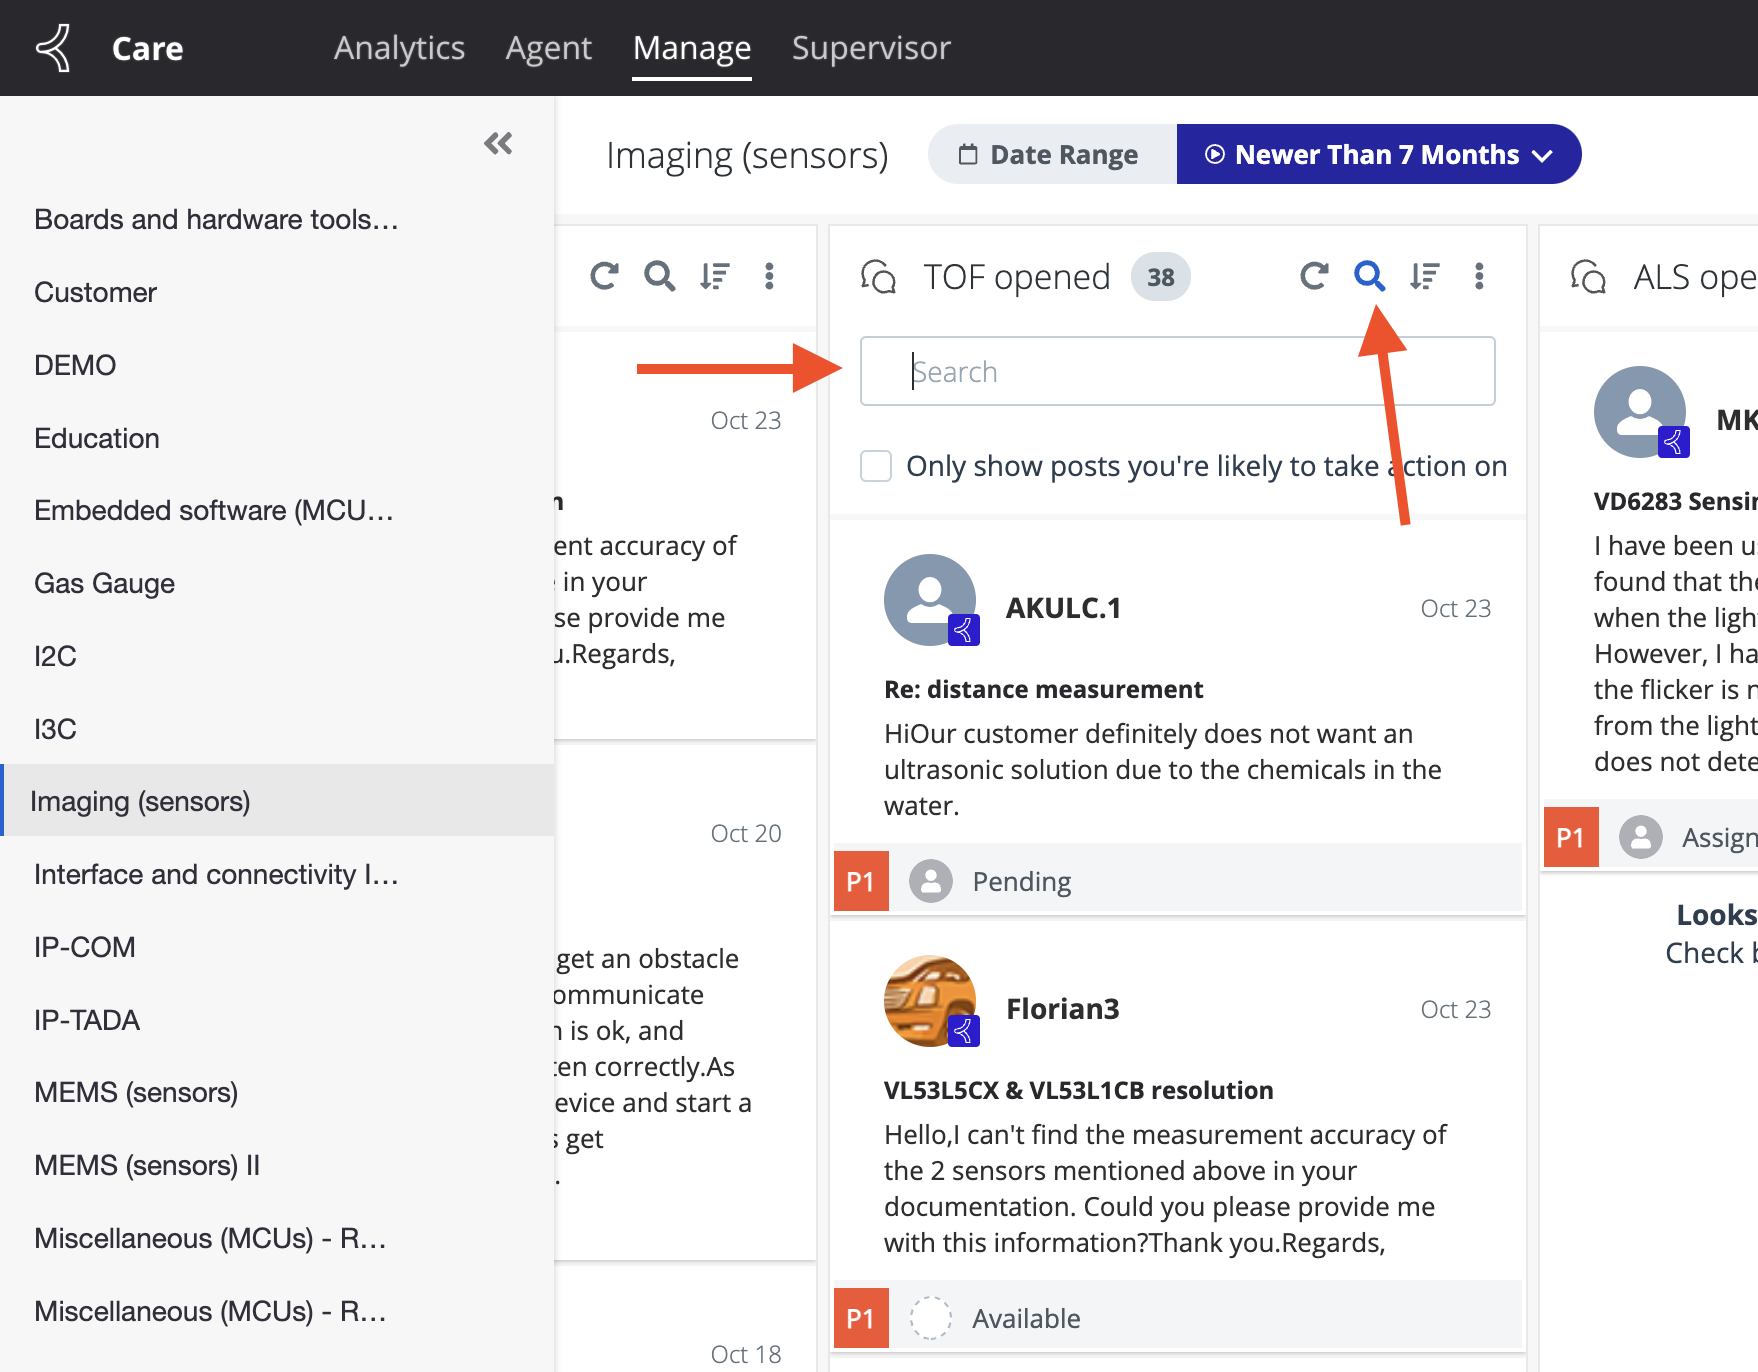Collapse the sidebar with double-chevron arrow
Image resolution: width=1758 pixels, height=1372 pixels.
(498, 144)
